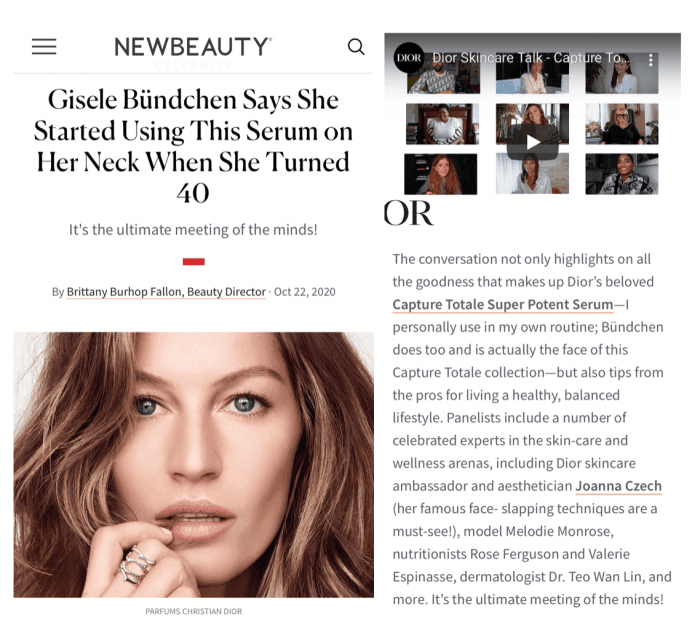
Task: Click the search magnifier icon
Action: [356, 46]
